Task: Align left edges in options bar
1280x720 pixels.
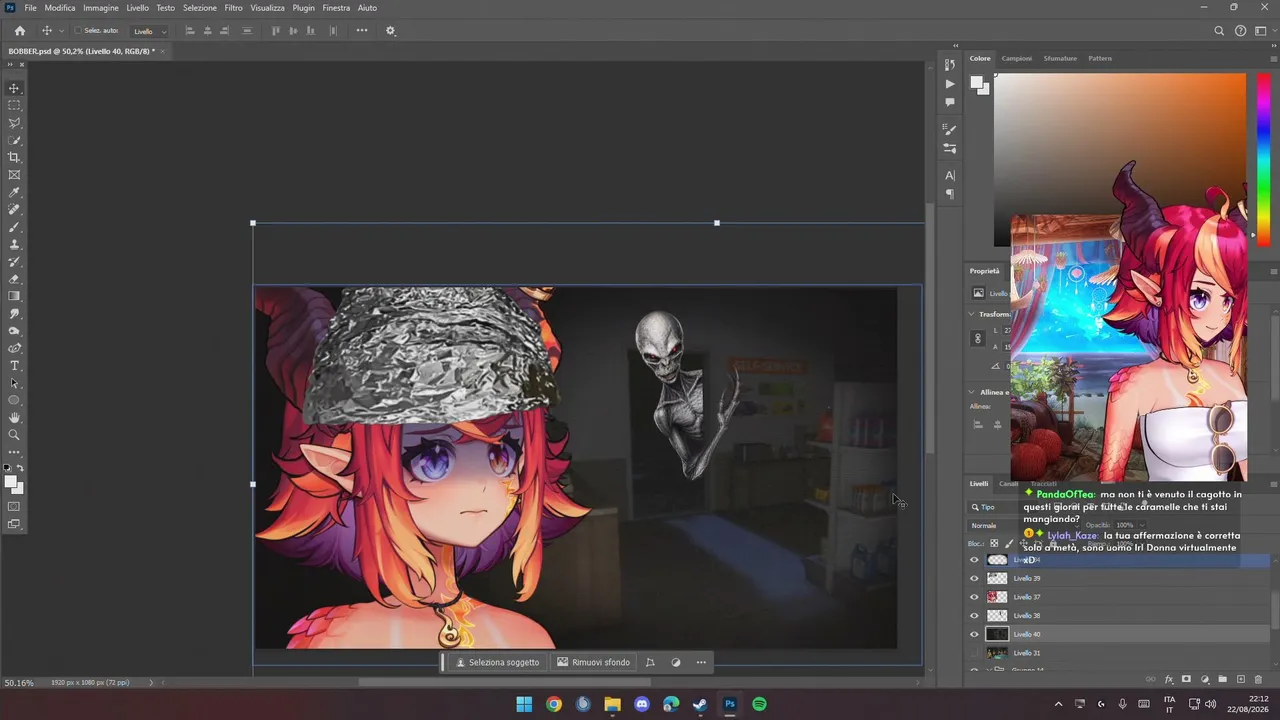Action: (x=190, y=31)
